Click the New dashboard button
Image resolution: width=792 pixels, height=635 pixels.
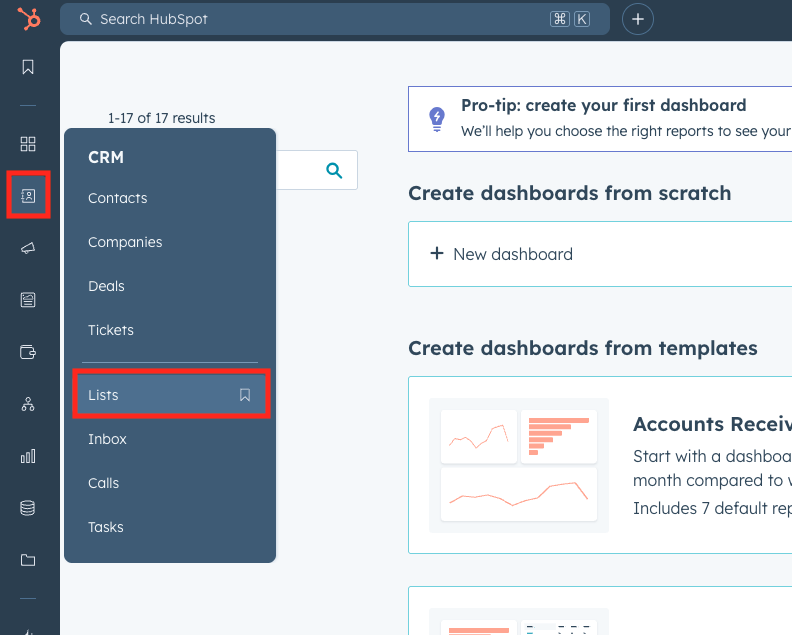(600, 254)
